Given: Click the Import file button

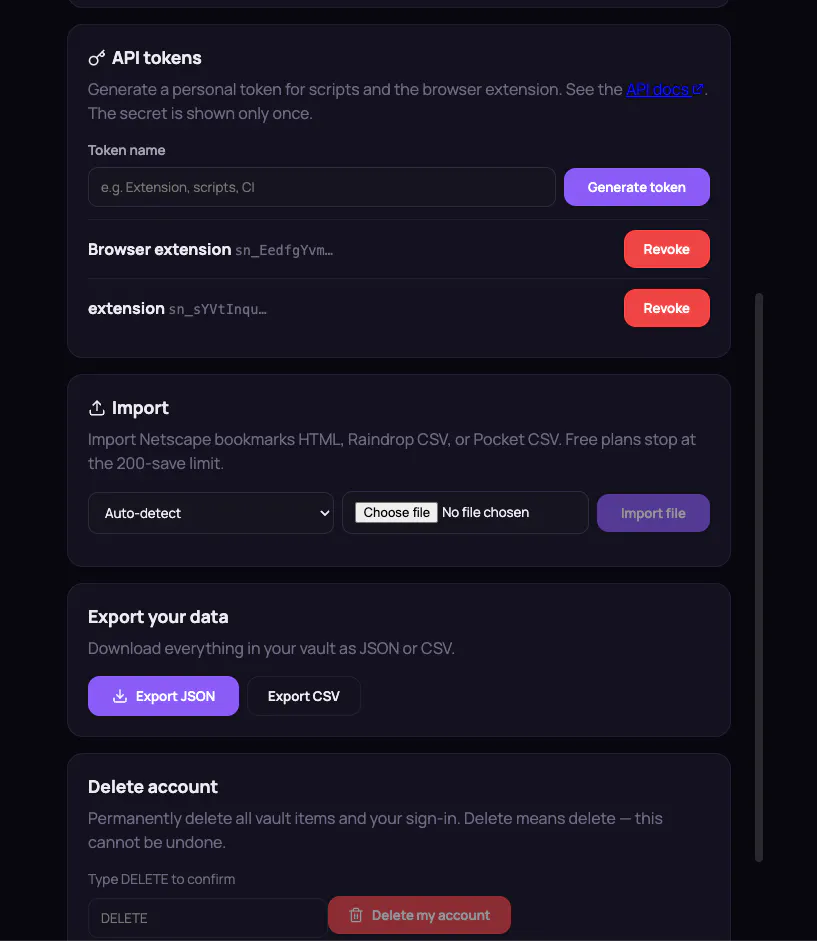Looking at the screenshot, I should [653, 513].
